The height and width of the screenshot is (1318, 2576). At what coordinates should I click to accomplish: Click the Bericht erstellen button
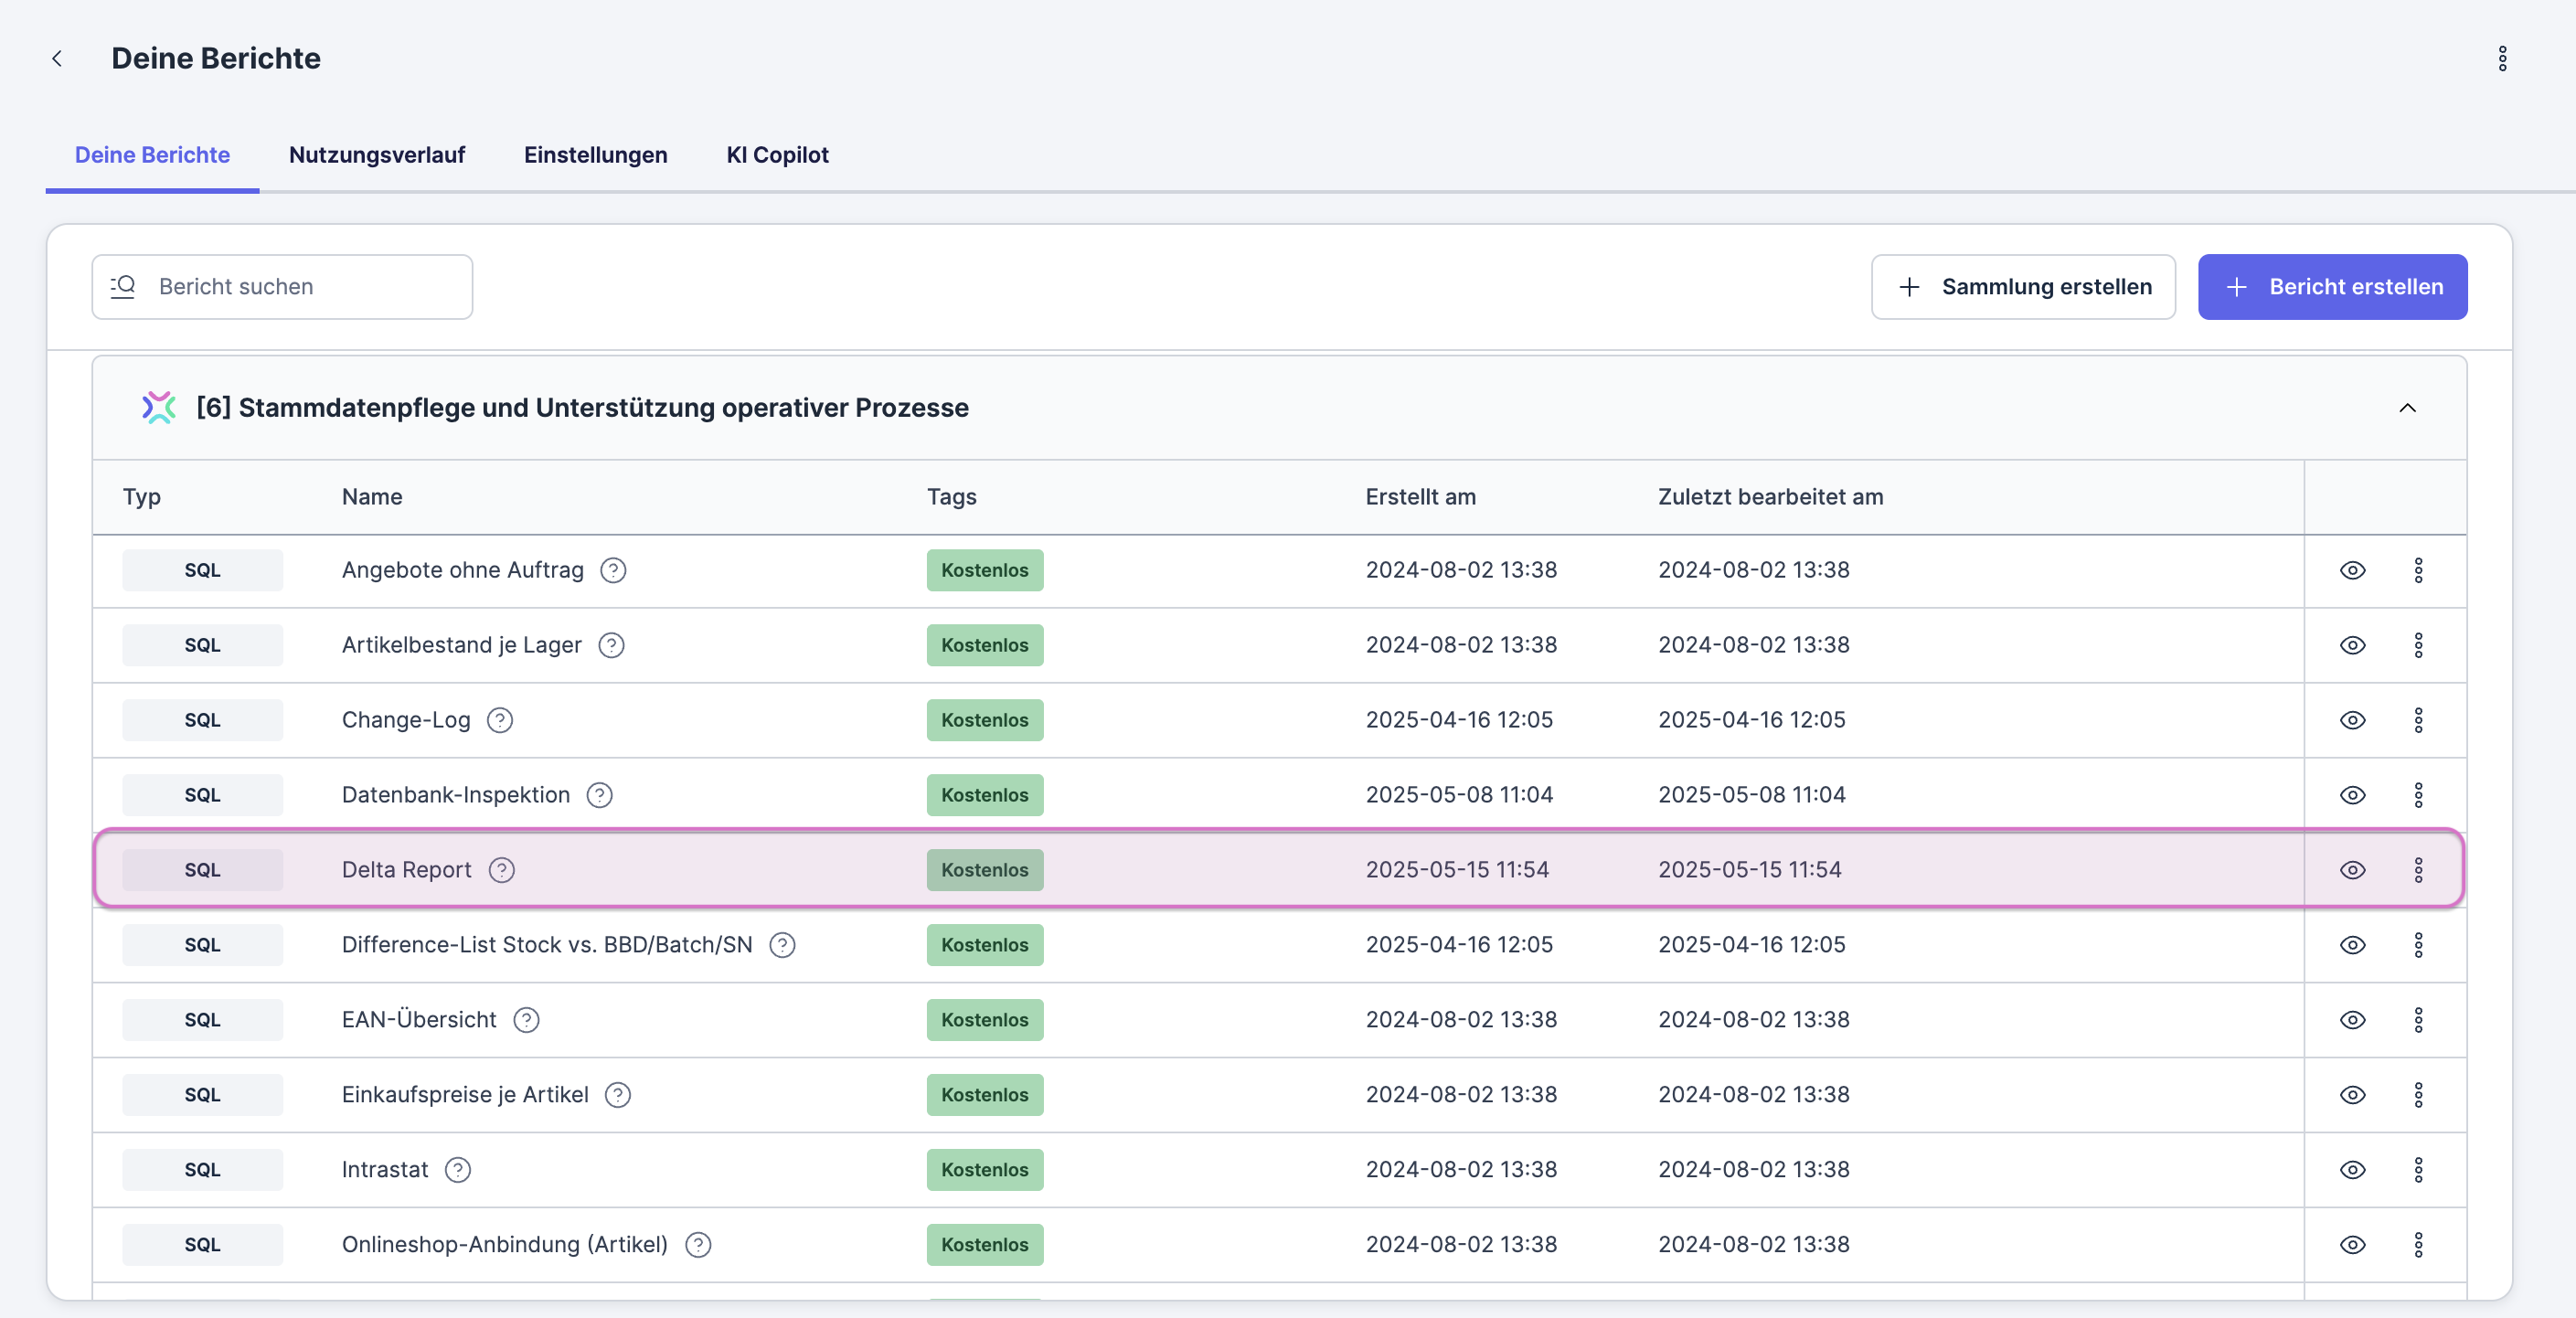click(x=2332, y=287)
